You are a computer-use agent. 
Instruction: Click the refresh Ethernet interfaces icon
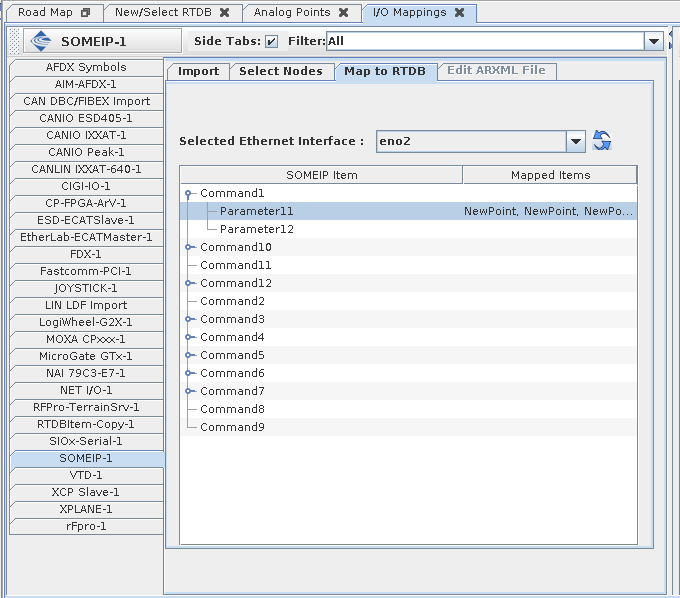602,141
